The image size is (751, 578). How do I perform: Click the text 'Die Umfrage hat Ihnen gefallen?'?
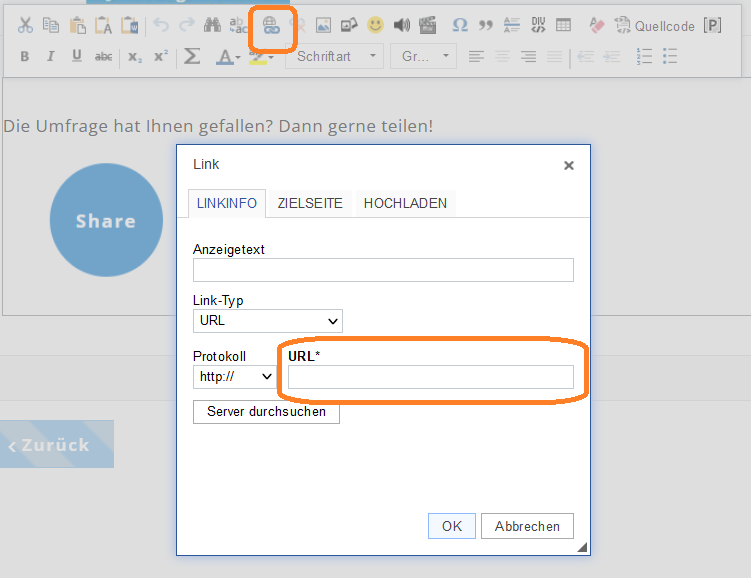pyautogui.click(x=138, y=126)
